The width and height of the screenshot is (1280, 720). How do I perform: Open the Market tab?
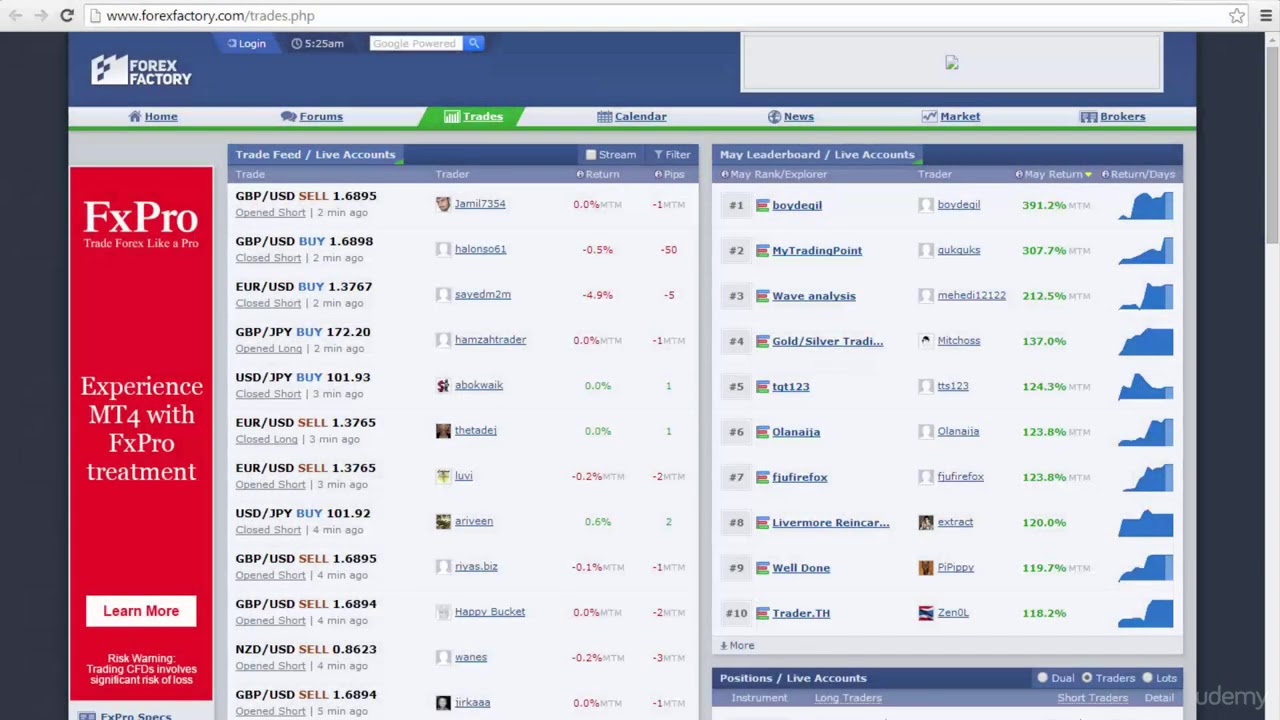pos(951,117)
